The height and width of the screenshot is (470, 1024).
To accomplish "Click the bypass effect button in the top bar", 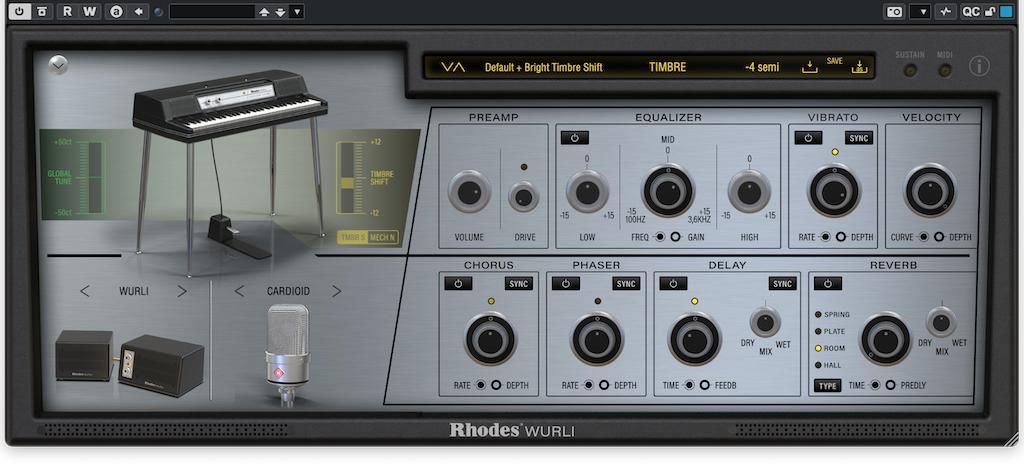I will [x=42, y=11].
